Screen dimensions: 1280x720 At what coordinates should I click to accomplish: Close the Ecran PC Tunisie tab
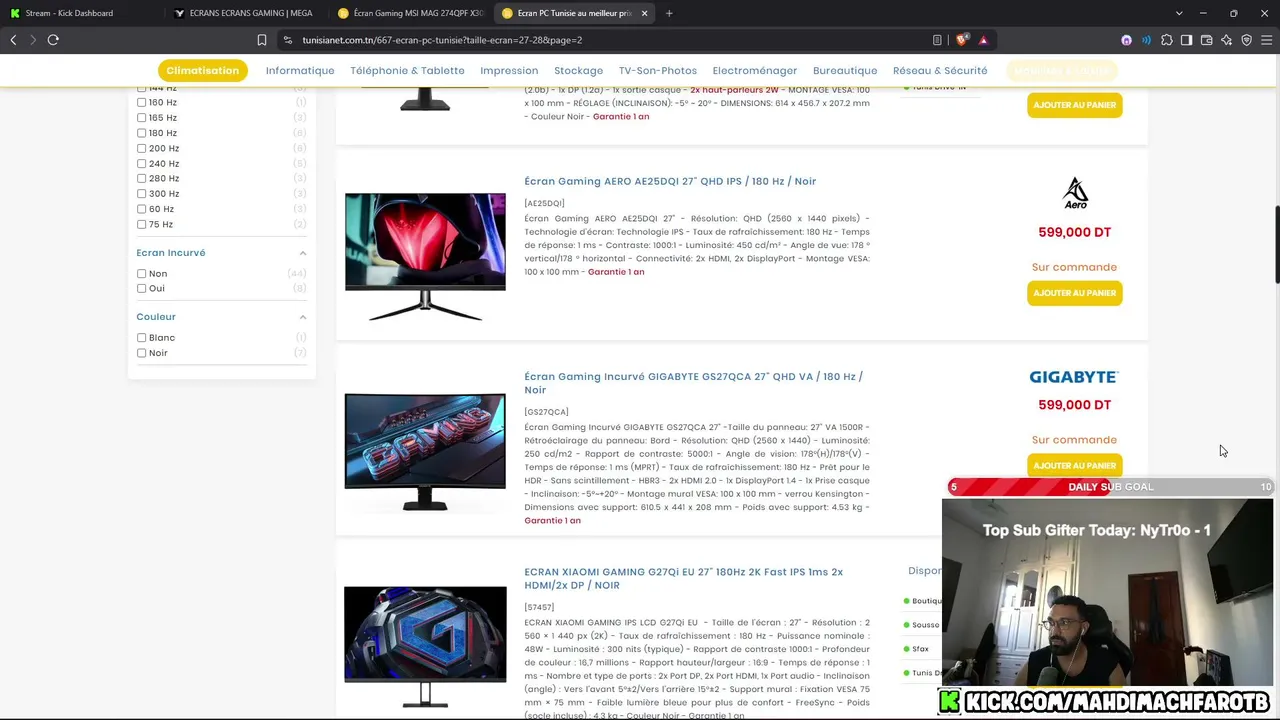coord(644,13)
